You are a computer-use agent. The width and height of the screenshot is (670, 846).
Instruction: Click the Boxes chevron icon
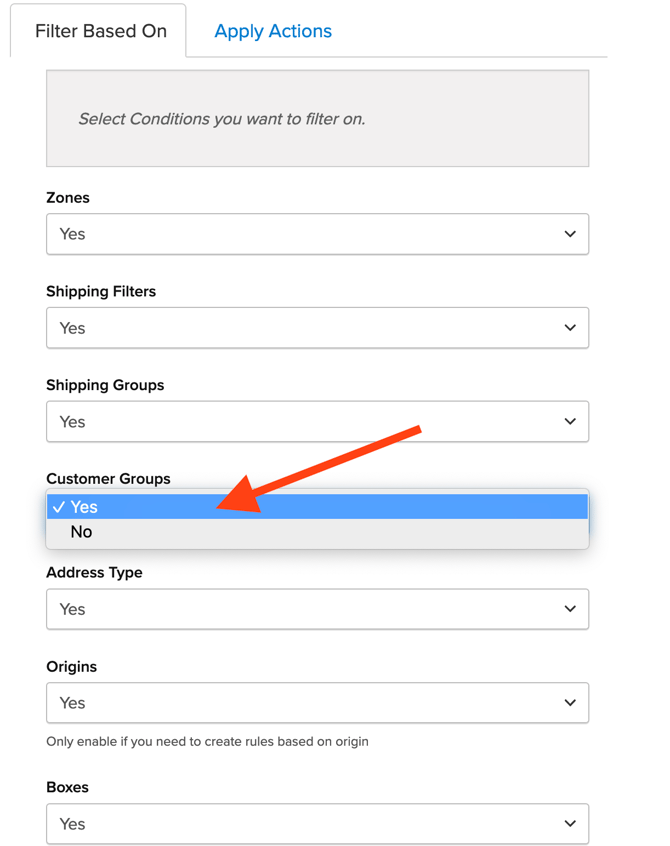(x=570, y=824)
